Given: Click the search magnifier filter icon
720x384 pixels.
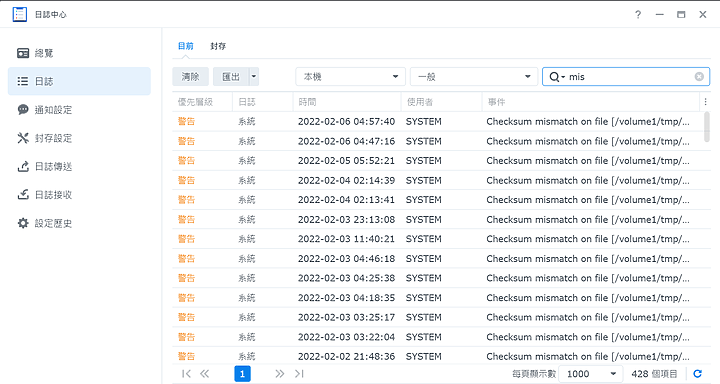Looking at the screenshot, I should tap(557, 77).
